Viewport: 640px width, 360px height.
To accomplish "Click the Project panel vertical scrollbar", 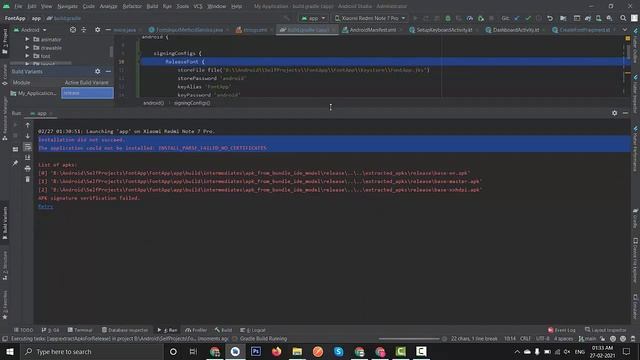I will tap(111, 51).
